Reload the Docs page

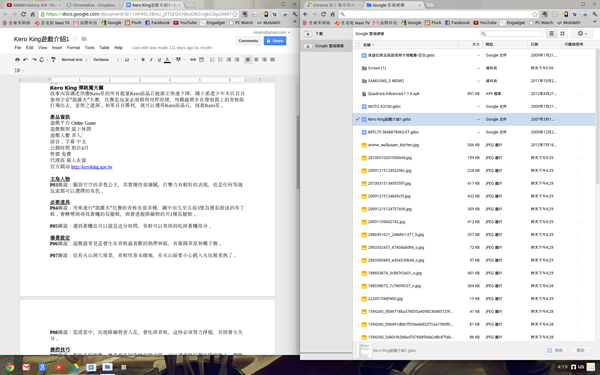pyautogui.click(x=23, y=14)
